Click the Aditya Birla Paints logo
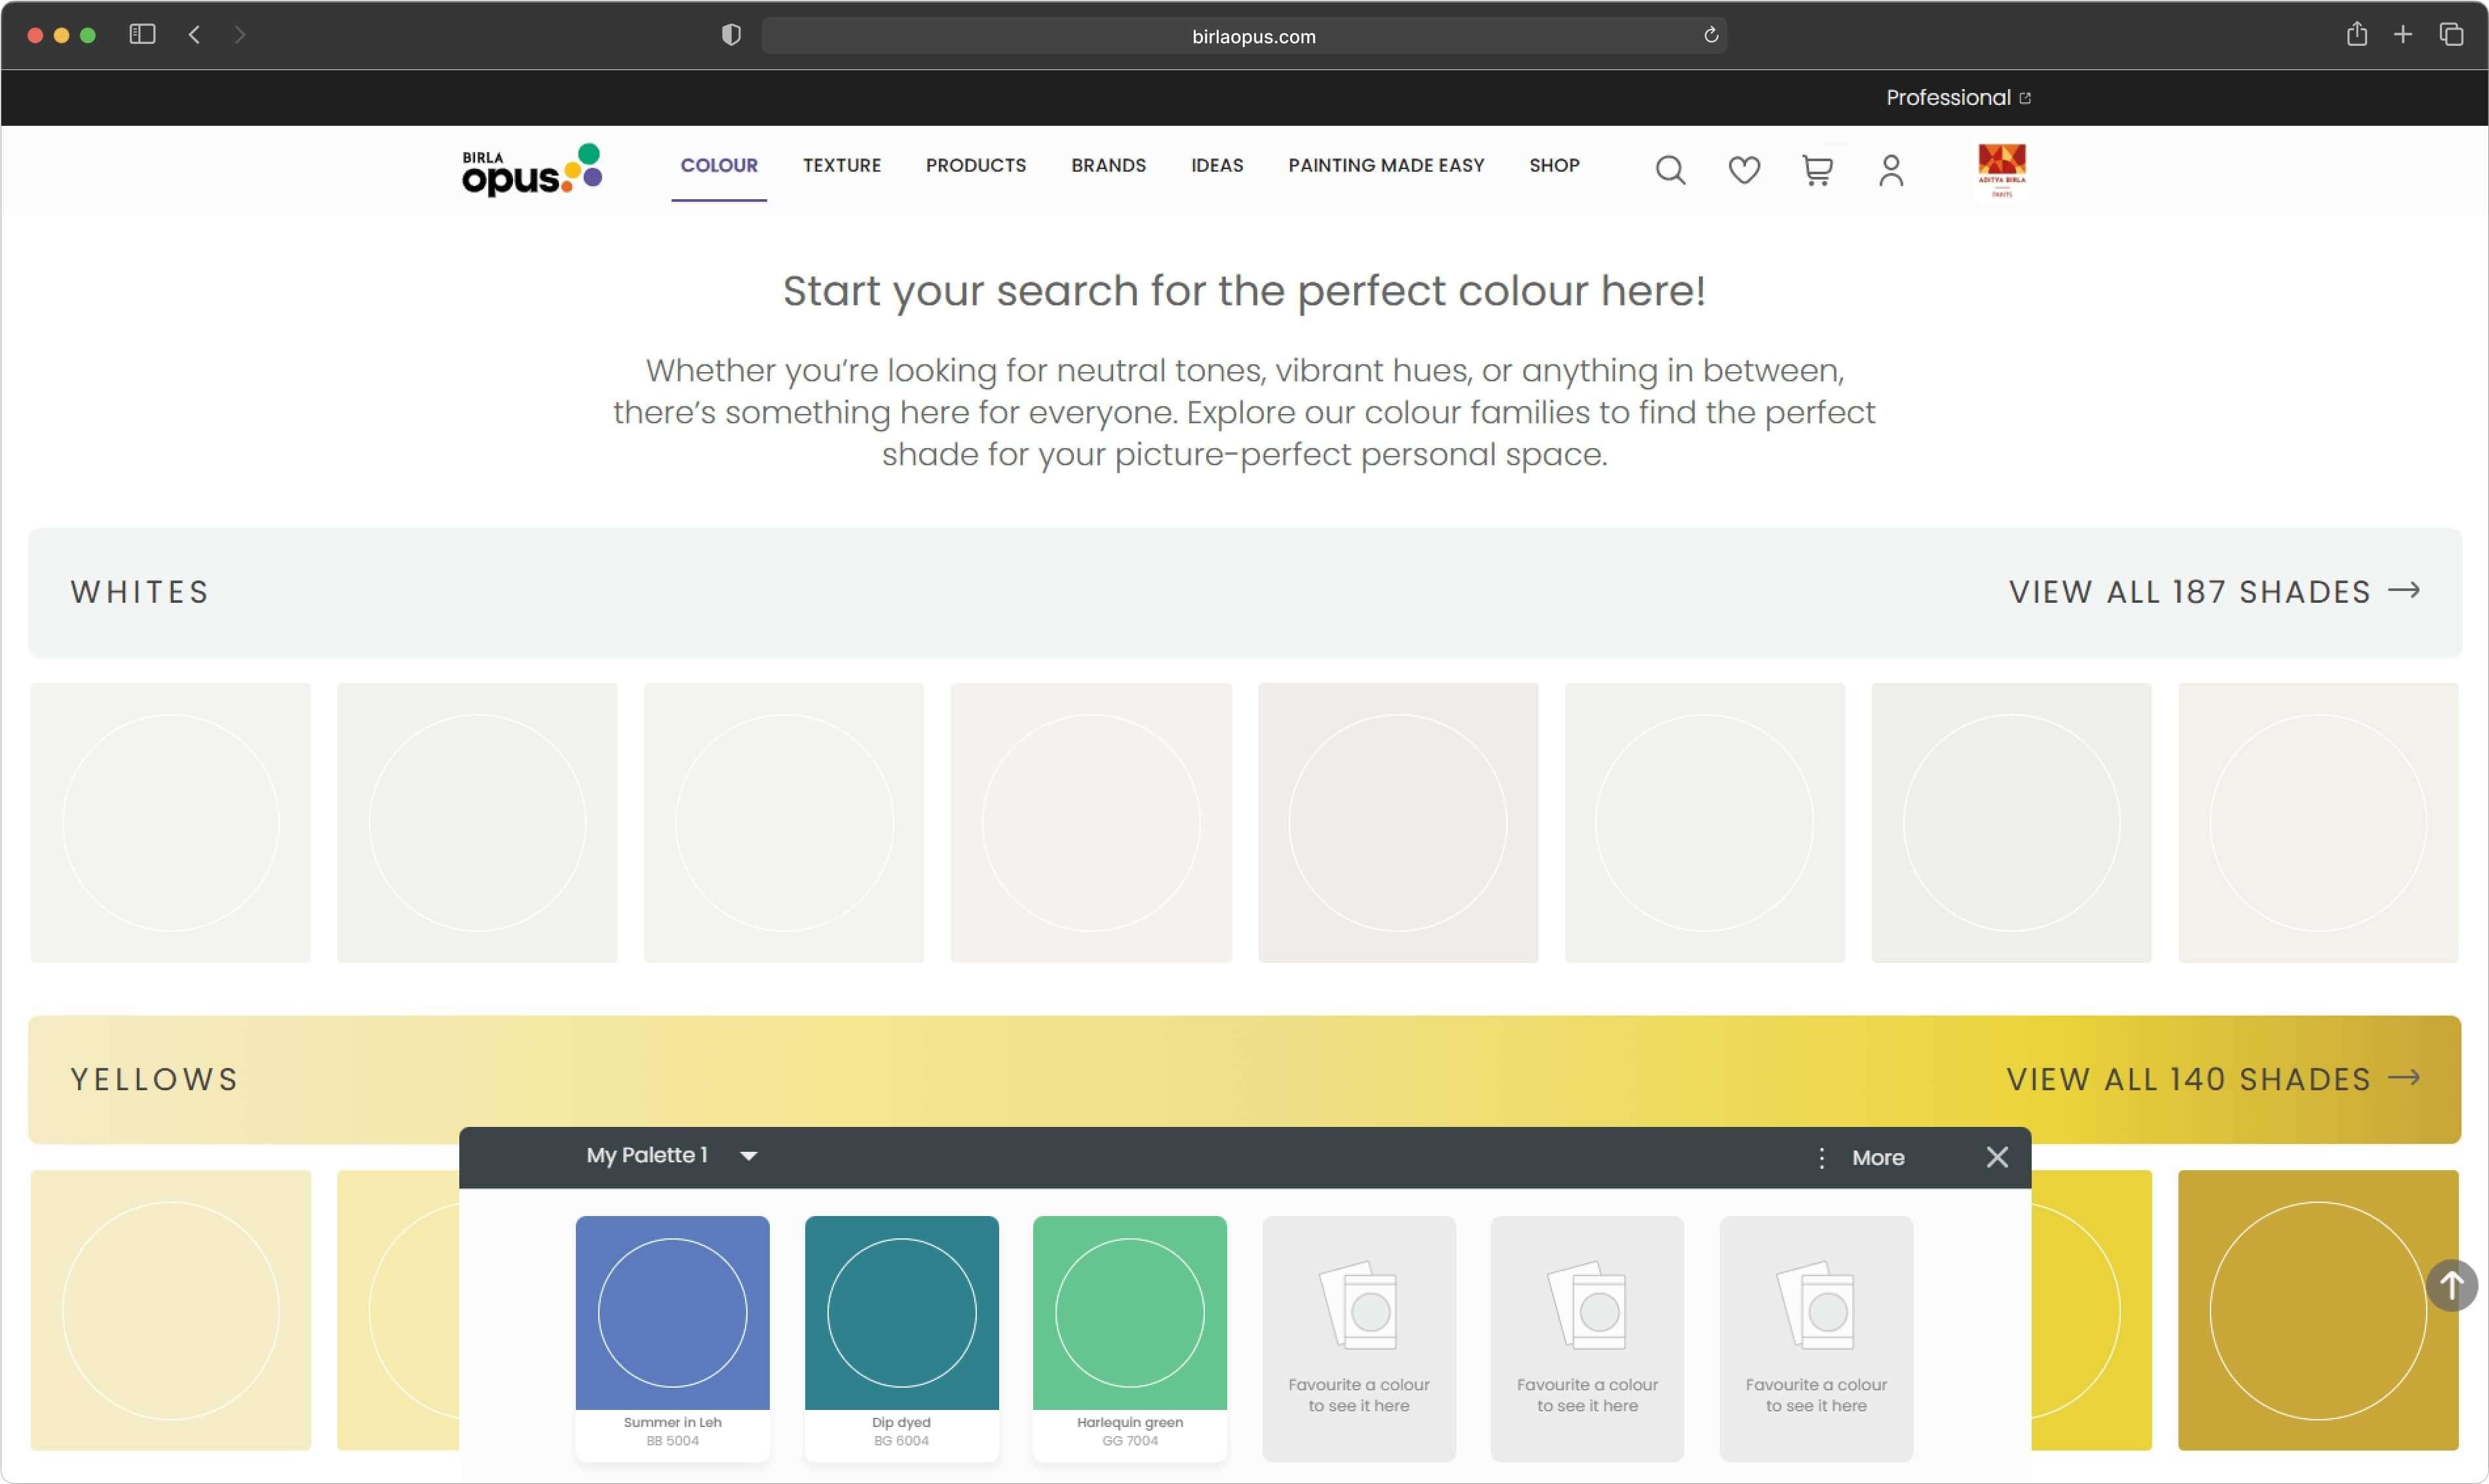The image size is (2489, 1484). (x=2001, y=170)
